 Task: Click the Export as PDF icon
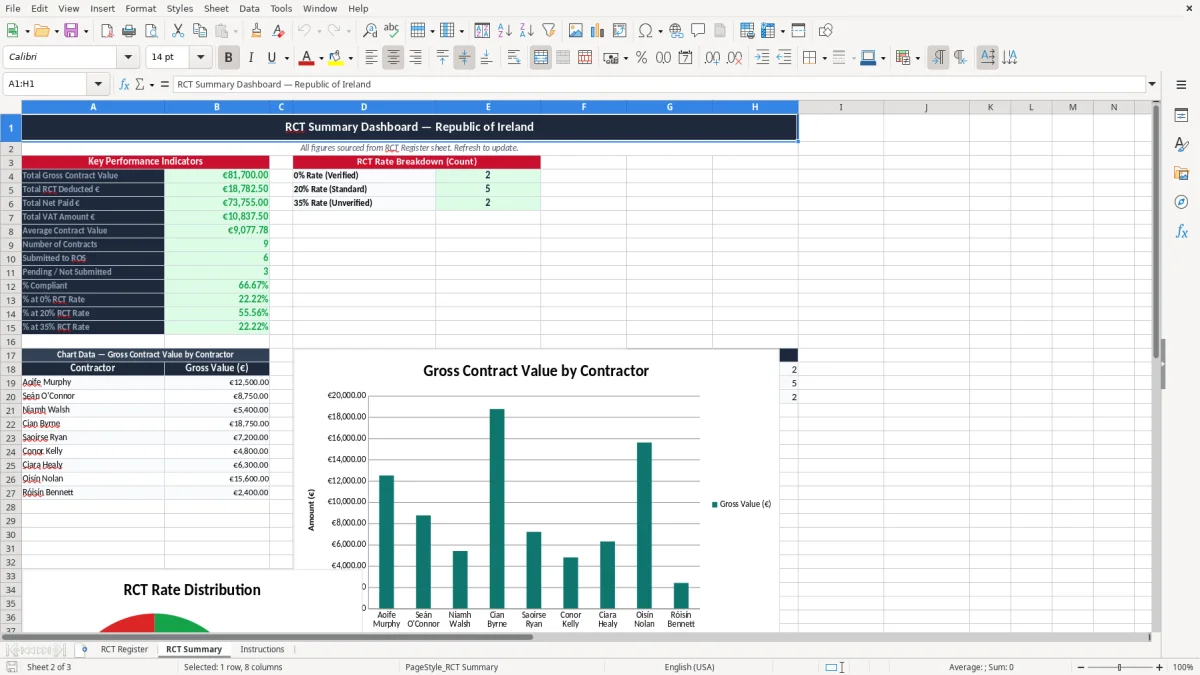(x=107, y=31)
